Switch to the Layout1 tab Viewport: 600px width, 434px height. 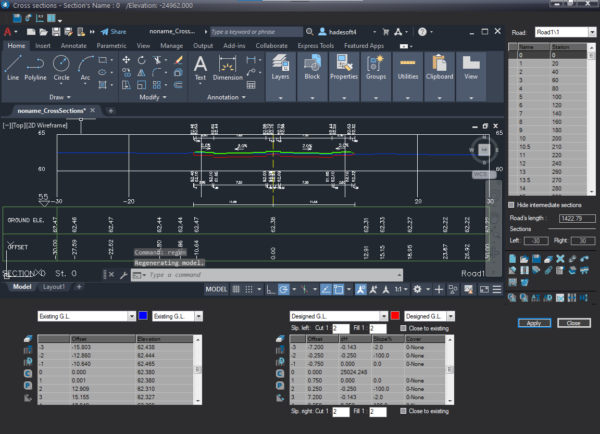pos(54,287)
